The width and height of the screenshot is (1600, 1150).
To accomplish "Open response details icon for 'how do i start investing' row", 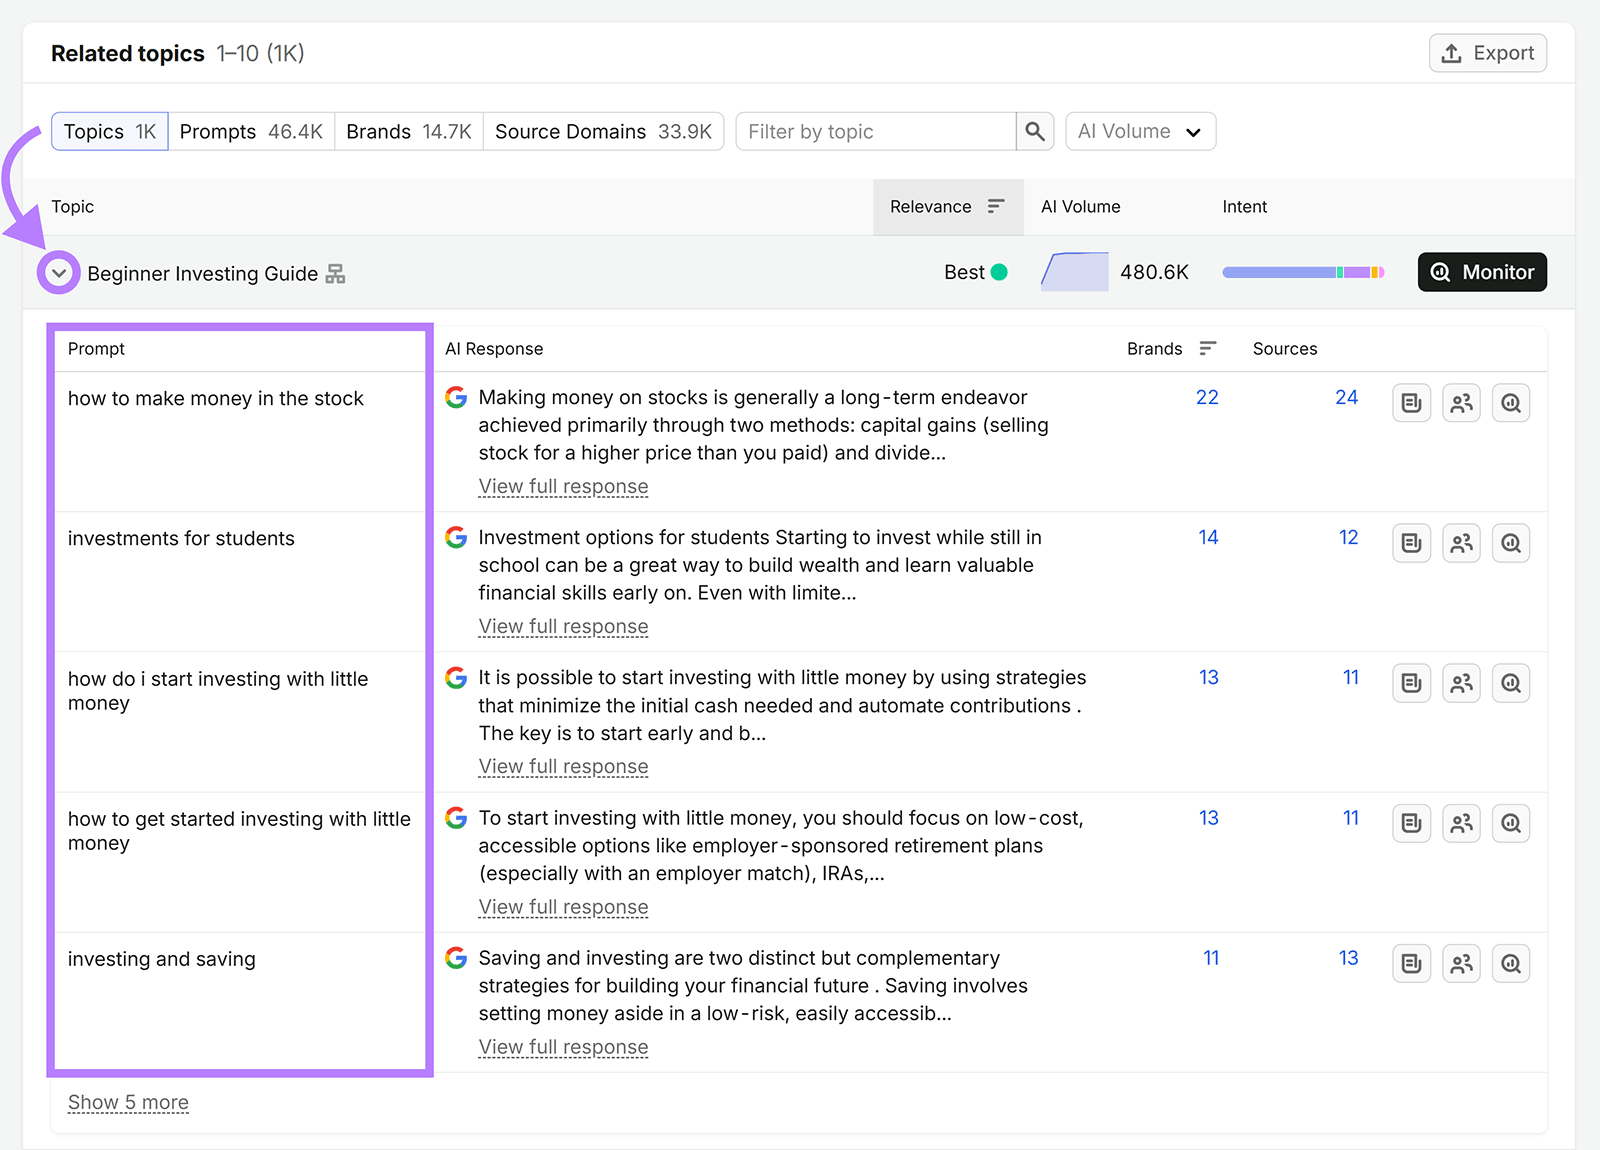I will (x=1412, y=683).
